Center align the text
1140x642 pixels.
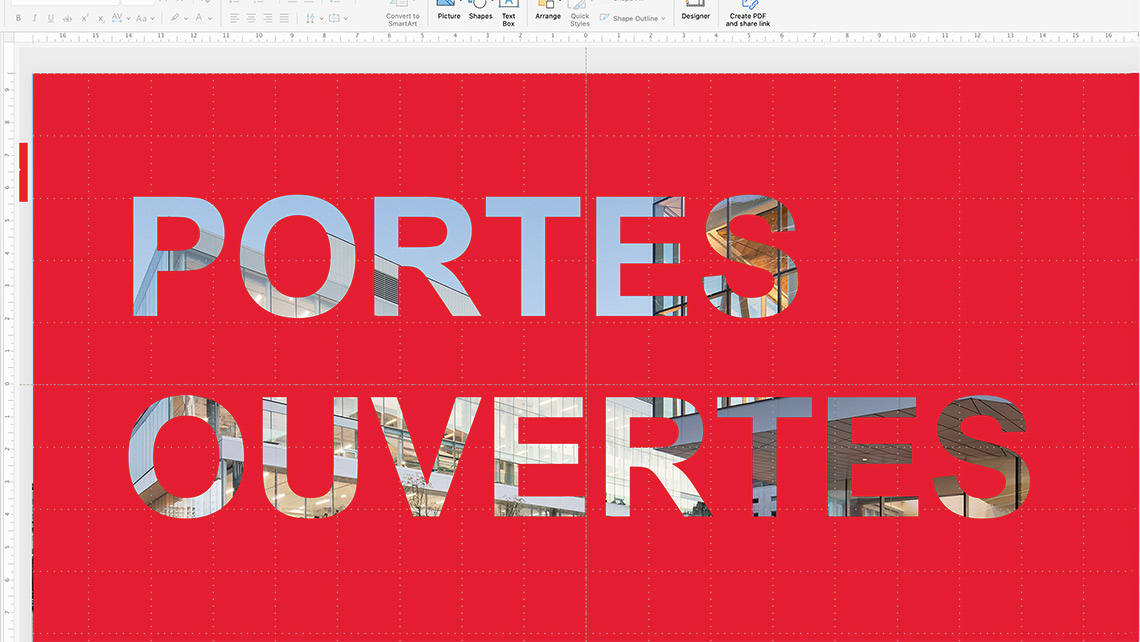[x=251, y=18]
